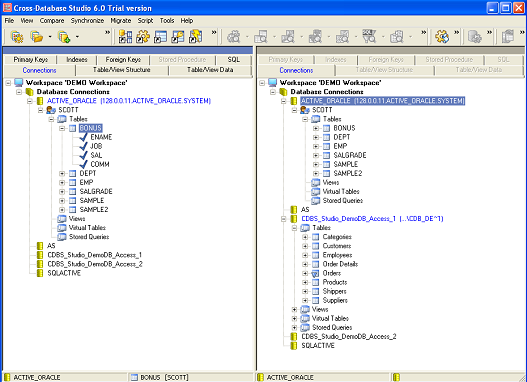Collapse the CDBS_Studio_DemoDB_Access_1 node in right pane
527x382 pixels.
284,219
